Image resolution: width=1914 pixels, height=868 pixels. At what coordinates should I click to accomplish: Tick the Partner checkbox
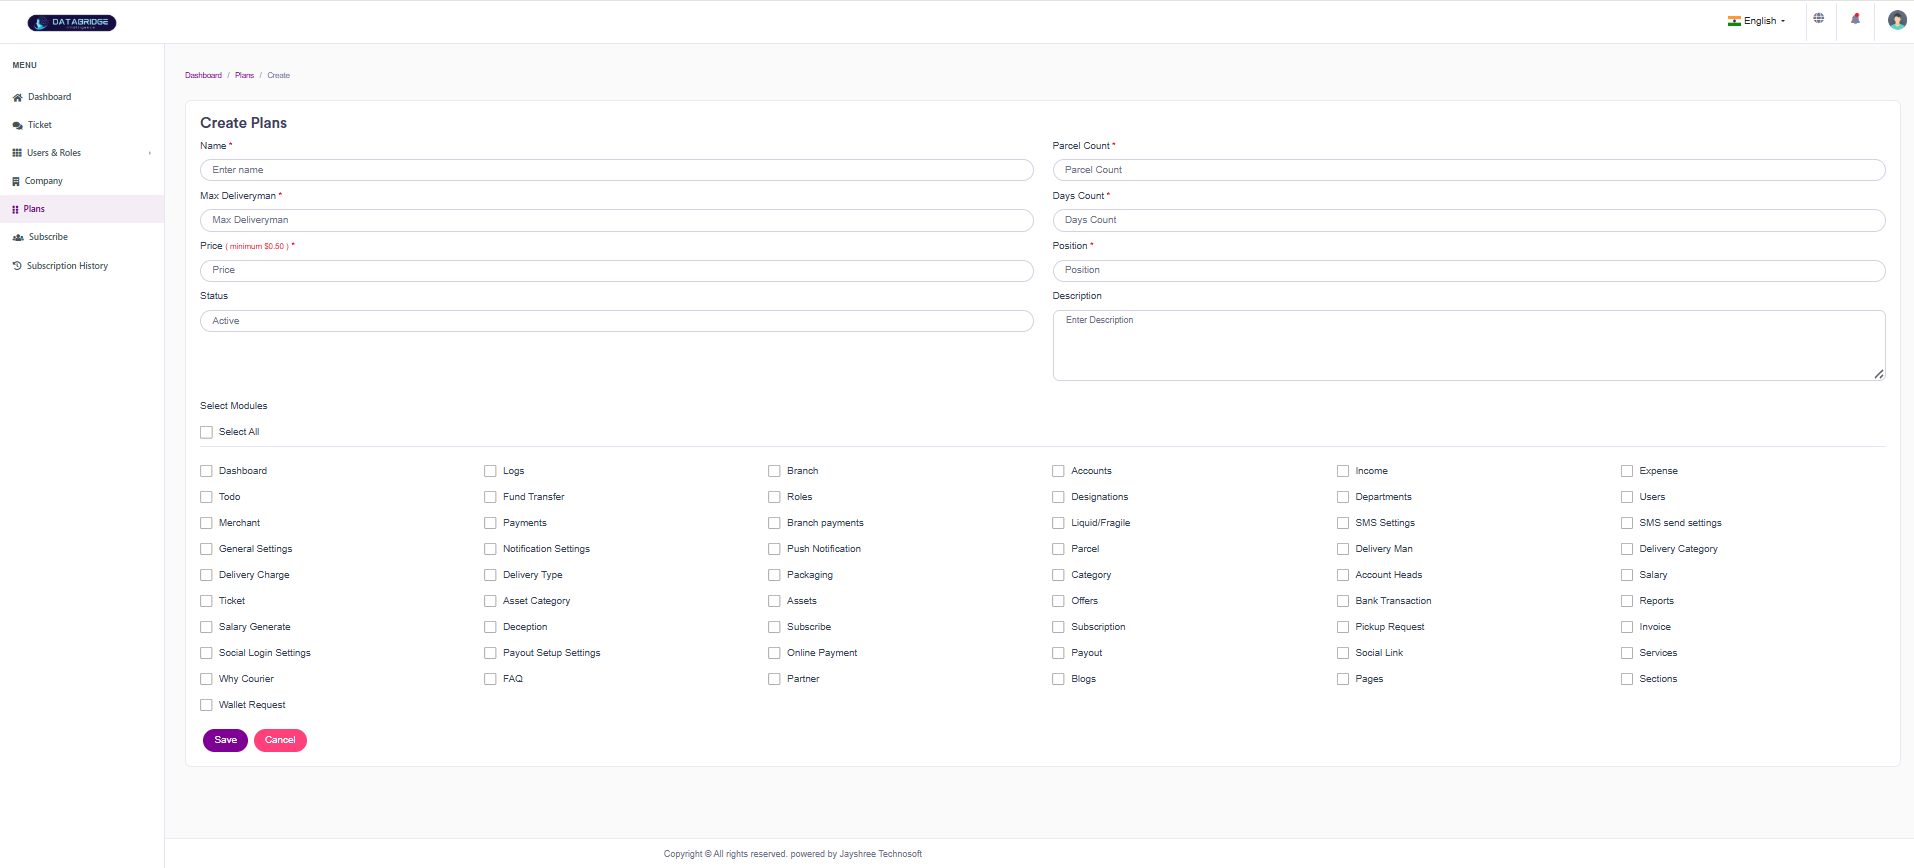pyautogui.click(x=774, y=679)
